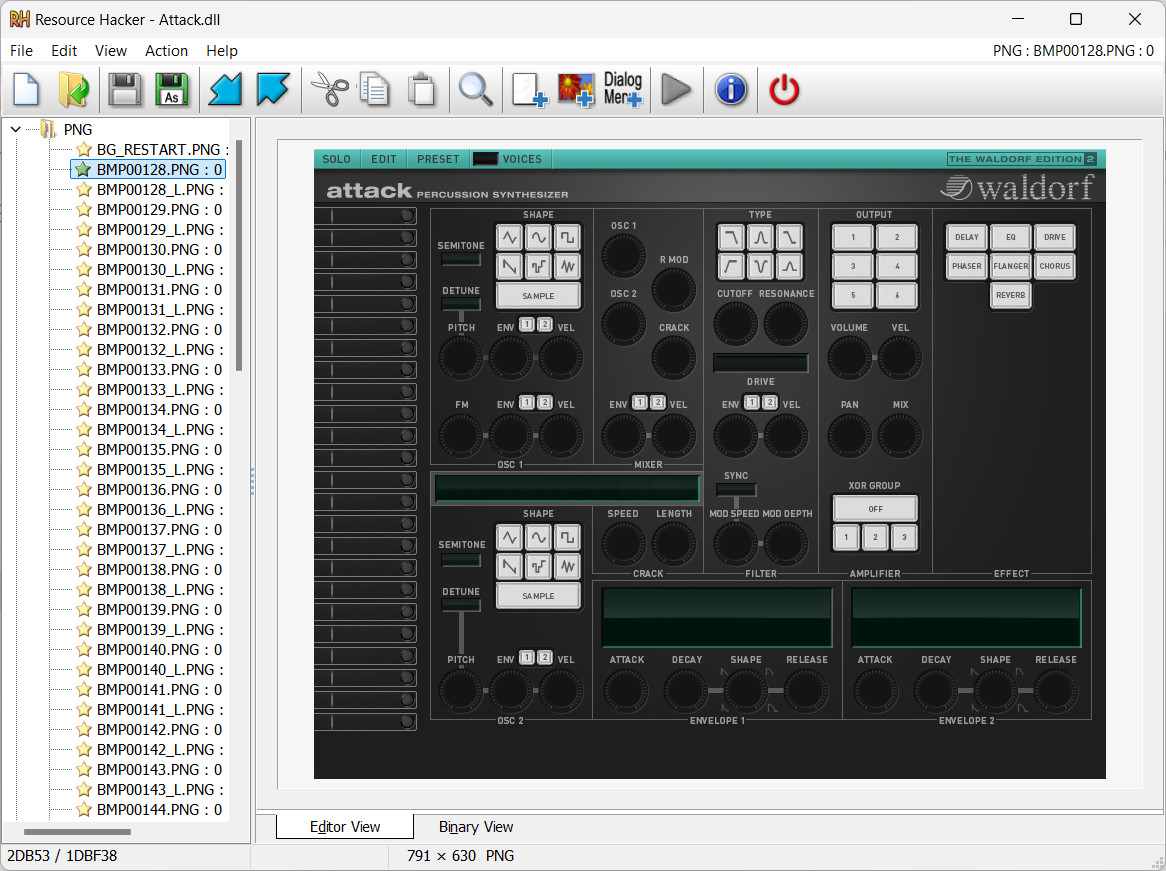Switch to the Editor View tab
Image resolution: width=1166 pixels, height=871 pixels.
(x=345, y=826)
